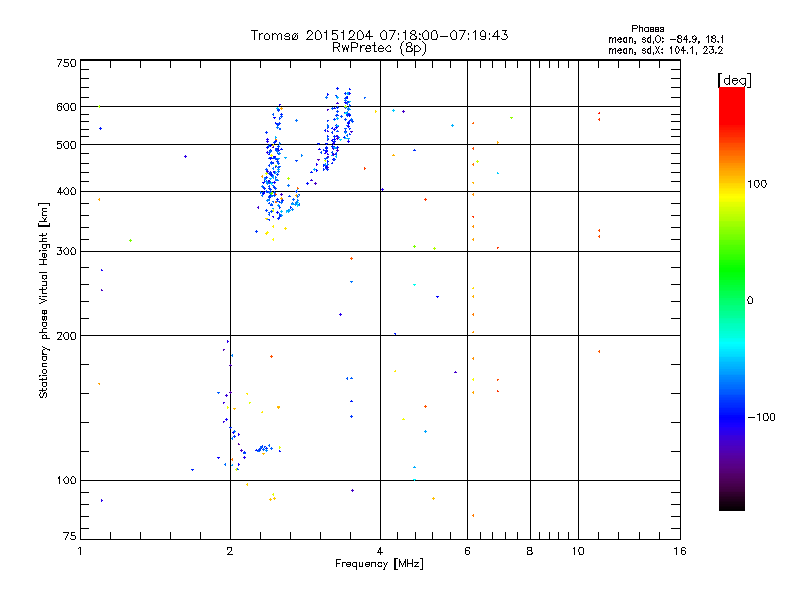The width and height of the screenshot is (800, 600).
Task: Click y-axis tick label '75'
Action: [70, 536]
